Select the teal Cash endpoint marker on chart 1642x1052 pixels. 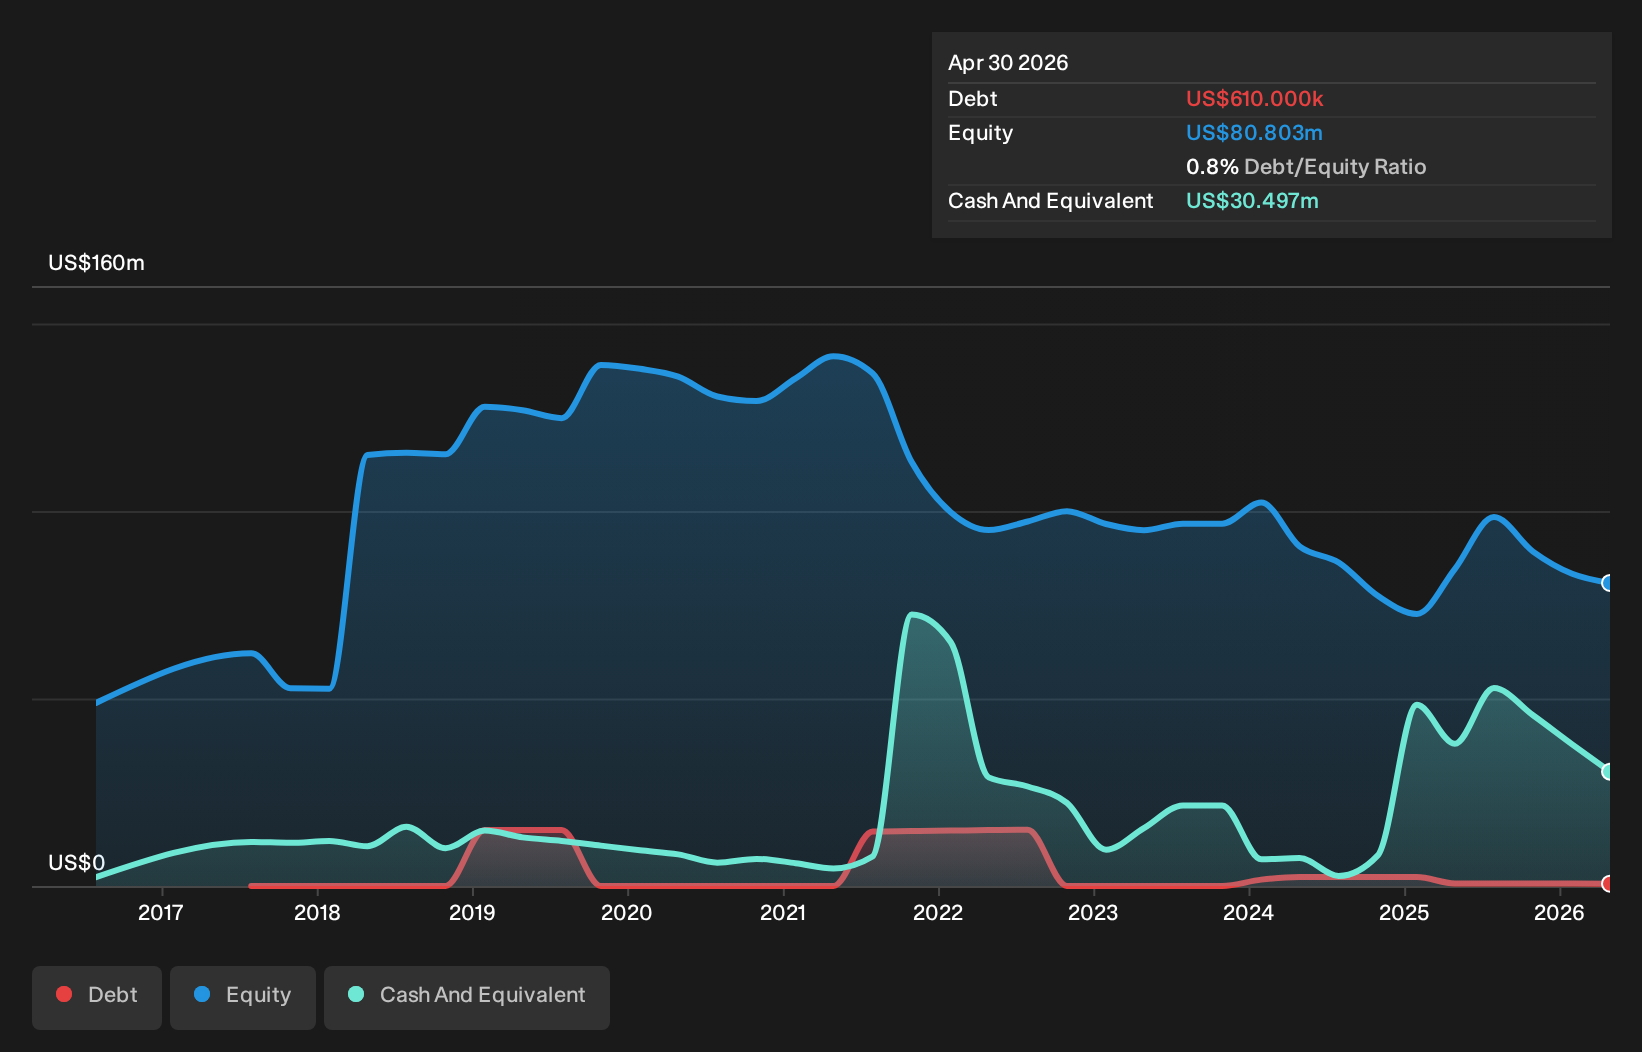point(1608,771)
